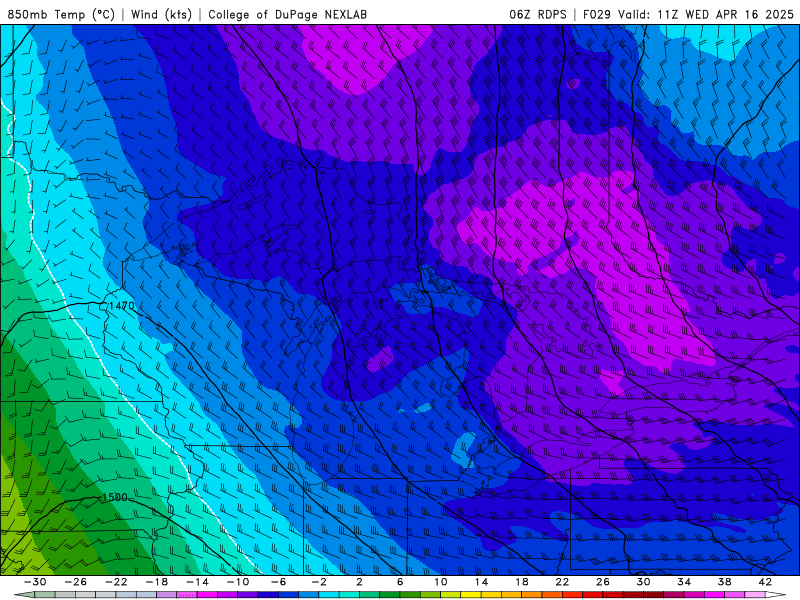Viewport: 800px width, 600px height.
Task: Click the positive 26 color scale label
Action: [x=603, y=582]
